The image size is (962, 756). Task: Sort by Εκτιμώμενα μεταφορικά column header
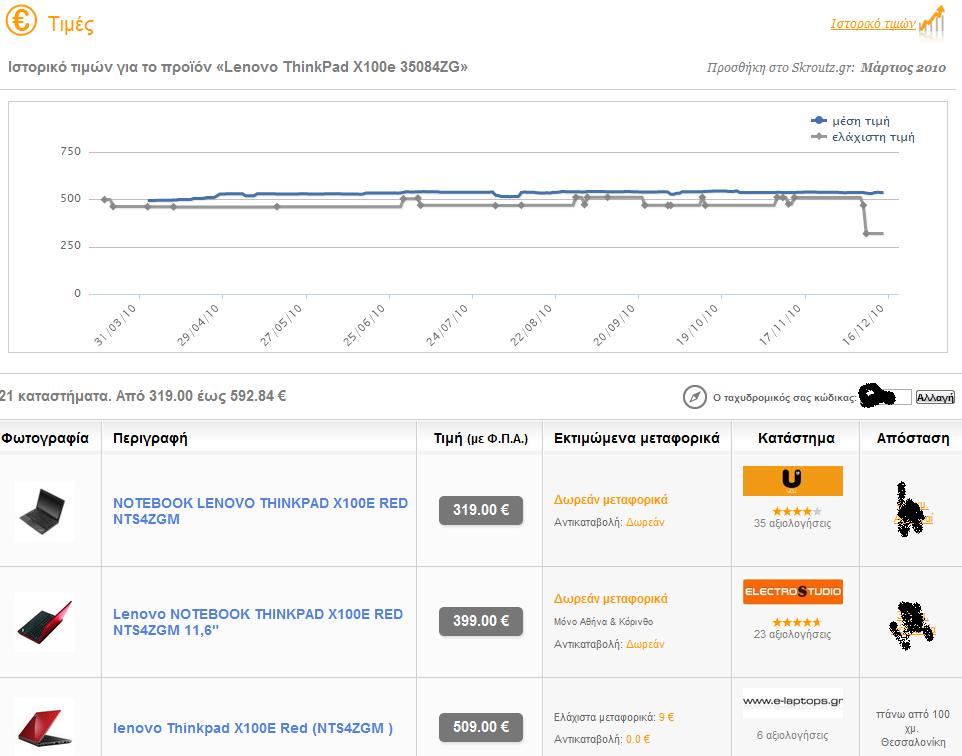point(636,438)
